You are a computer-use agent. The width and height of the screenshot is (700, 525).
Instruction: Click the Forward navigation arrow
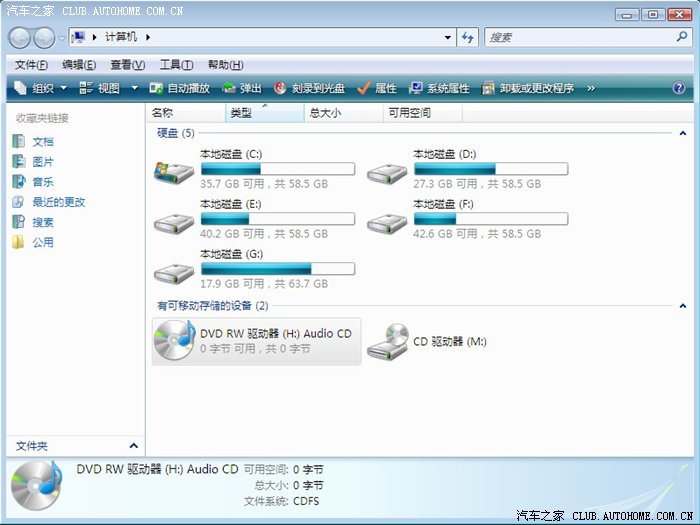(x=44, y=38)
